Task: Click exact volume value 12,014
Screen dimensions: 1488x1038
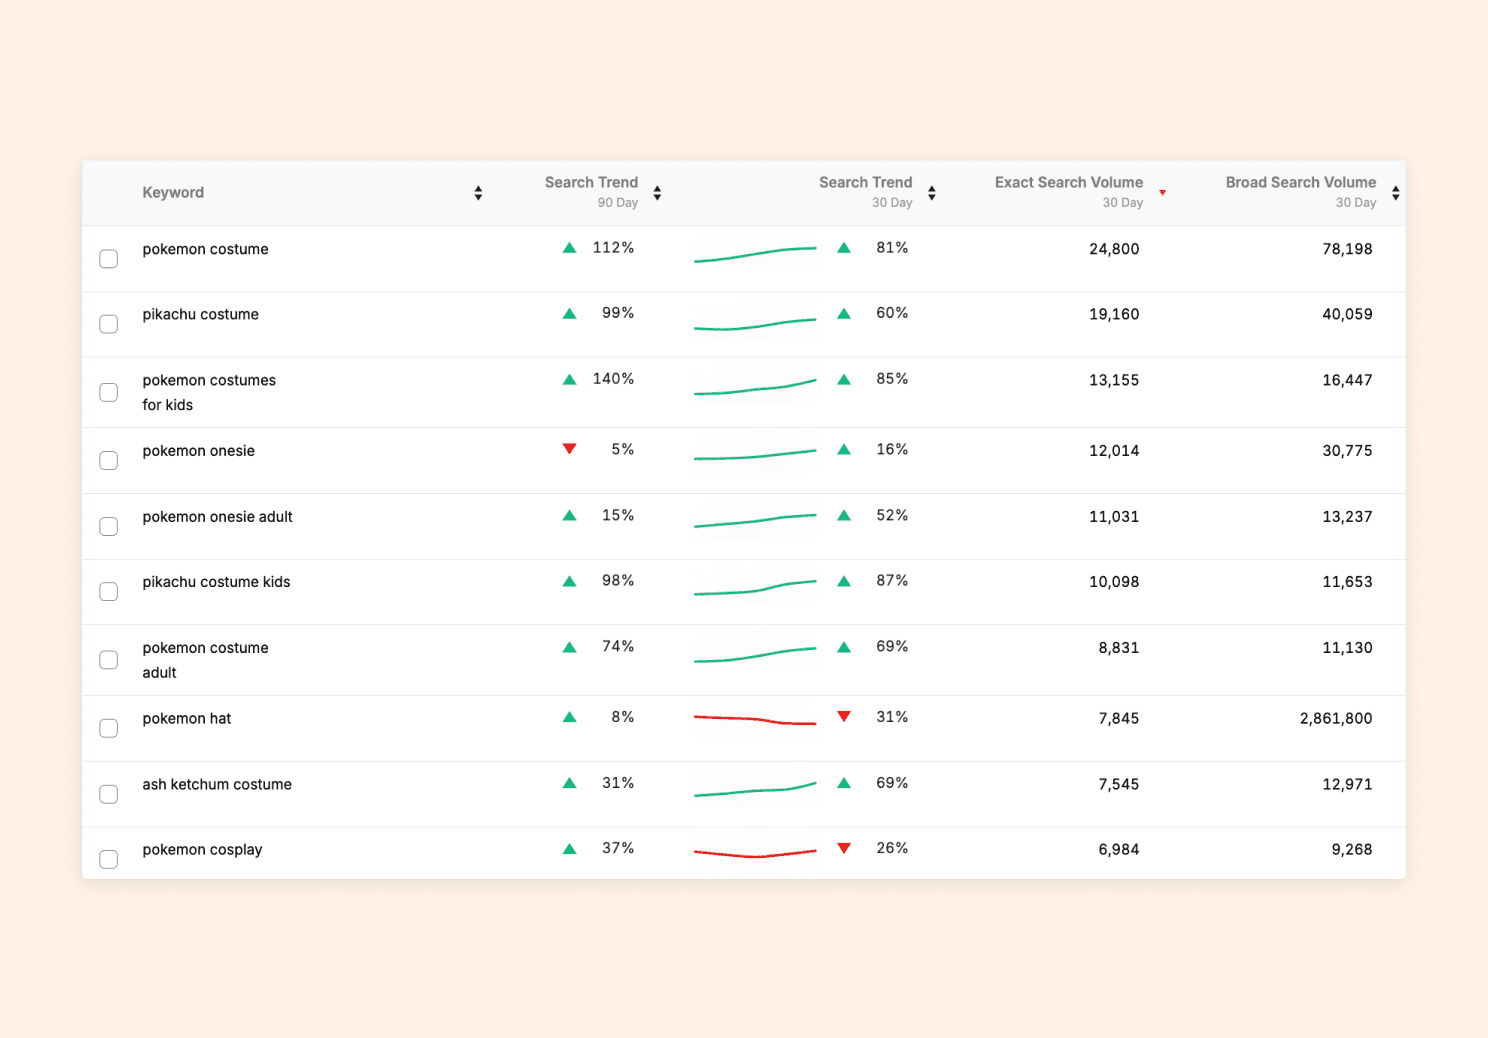Action: coord(1114,451)
